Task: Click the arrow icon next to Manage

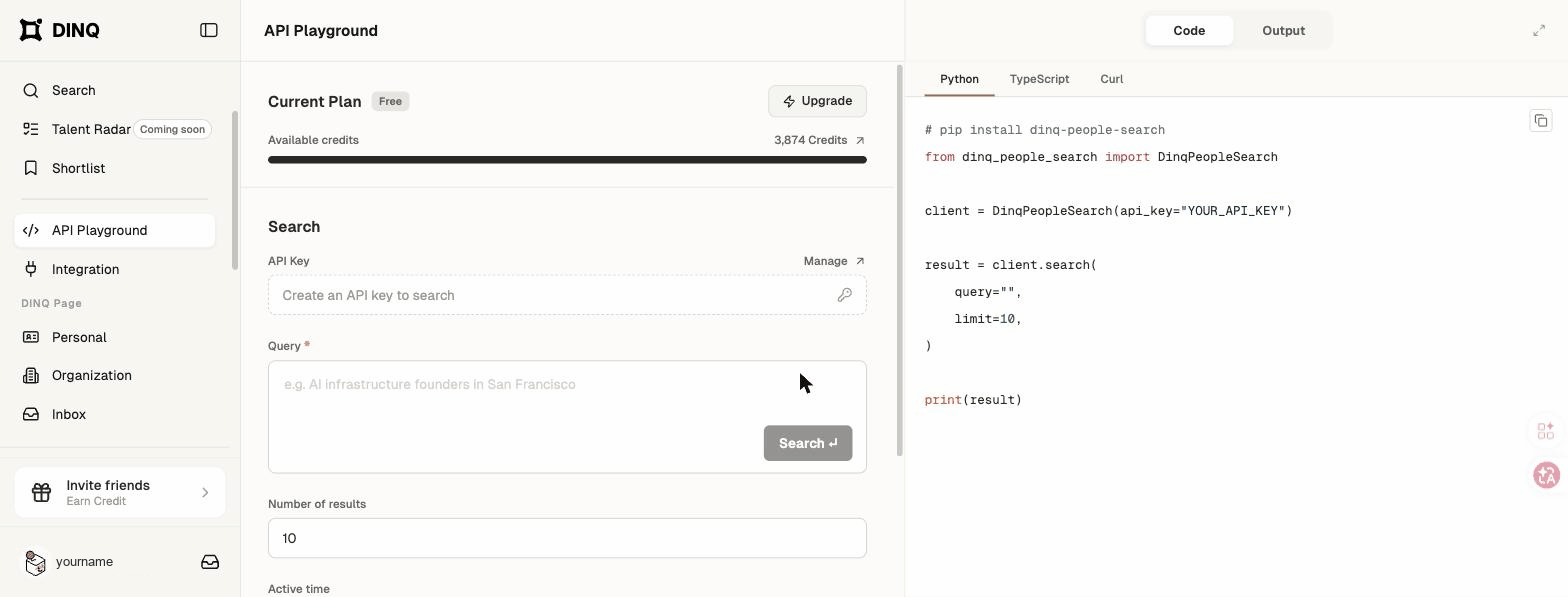Action: 860,261
